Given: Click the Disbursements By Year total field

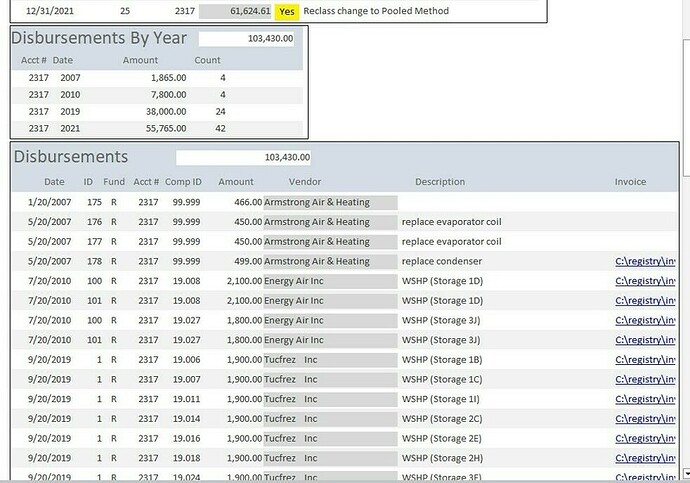Looking at the screenshot, I should (x=246, y=39).
